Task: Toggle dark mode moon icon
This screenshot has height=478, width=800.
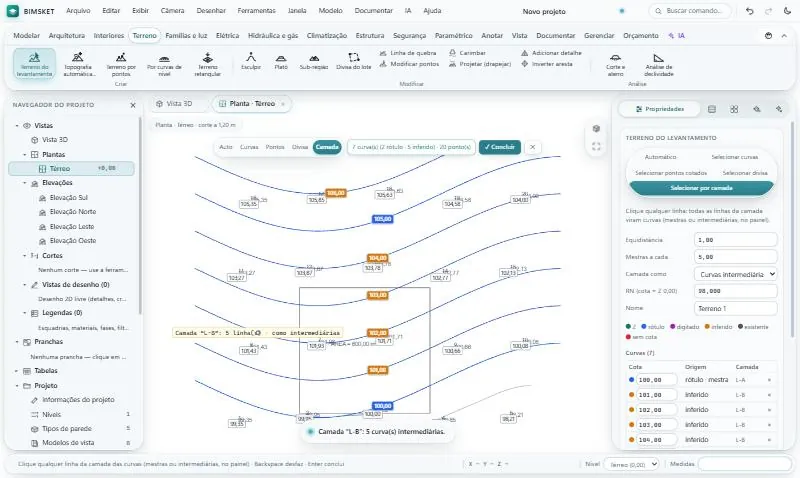Action: coord(787,11)
